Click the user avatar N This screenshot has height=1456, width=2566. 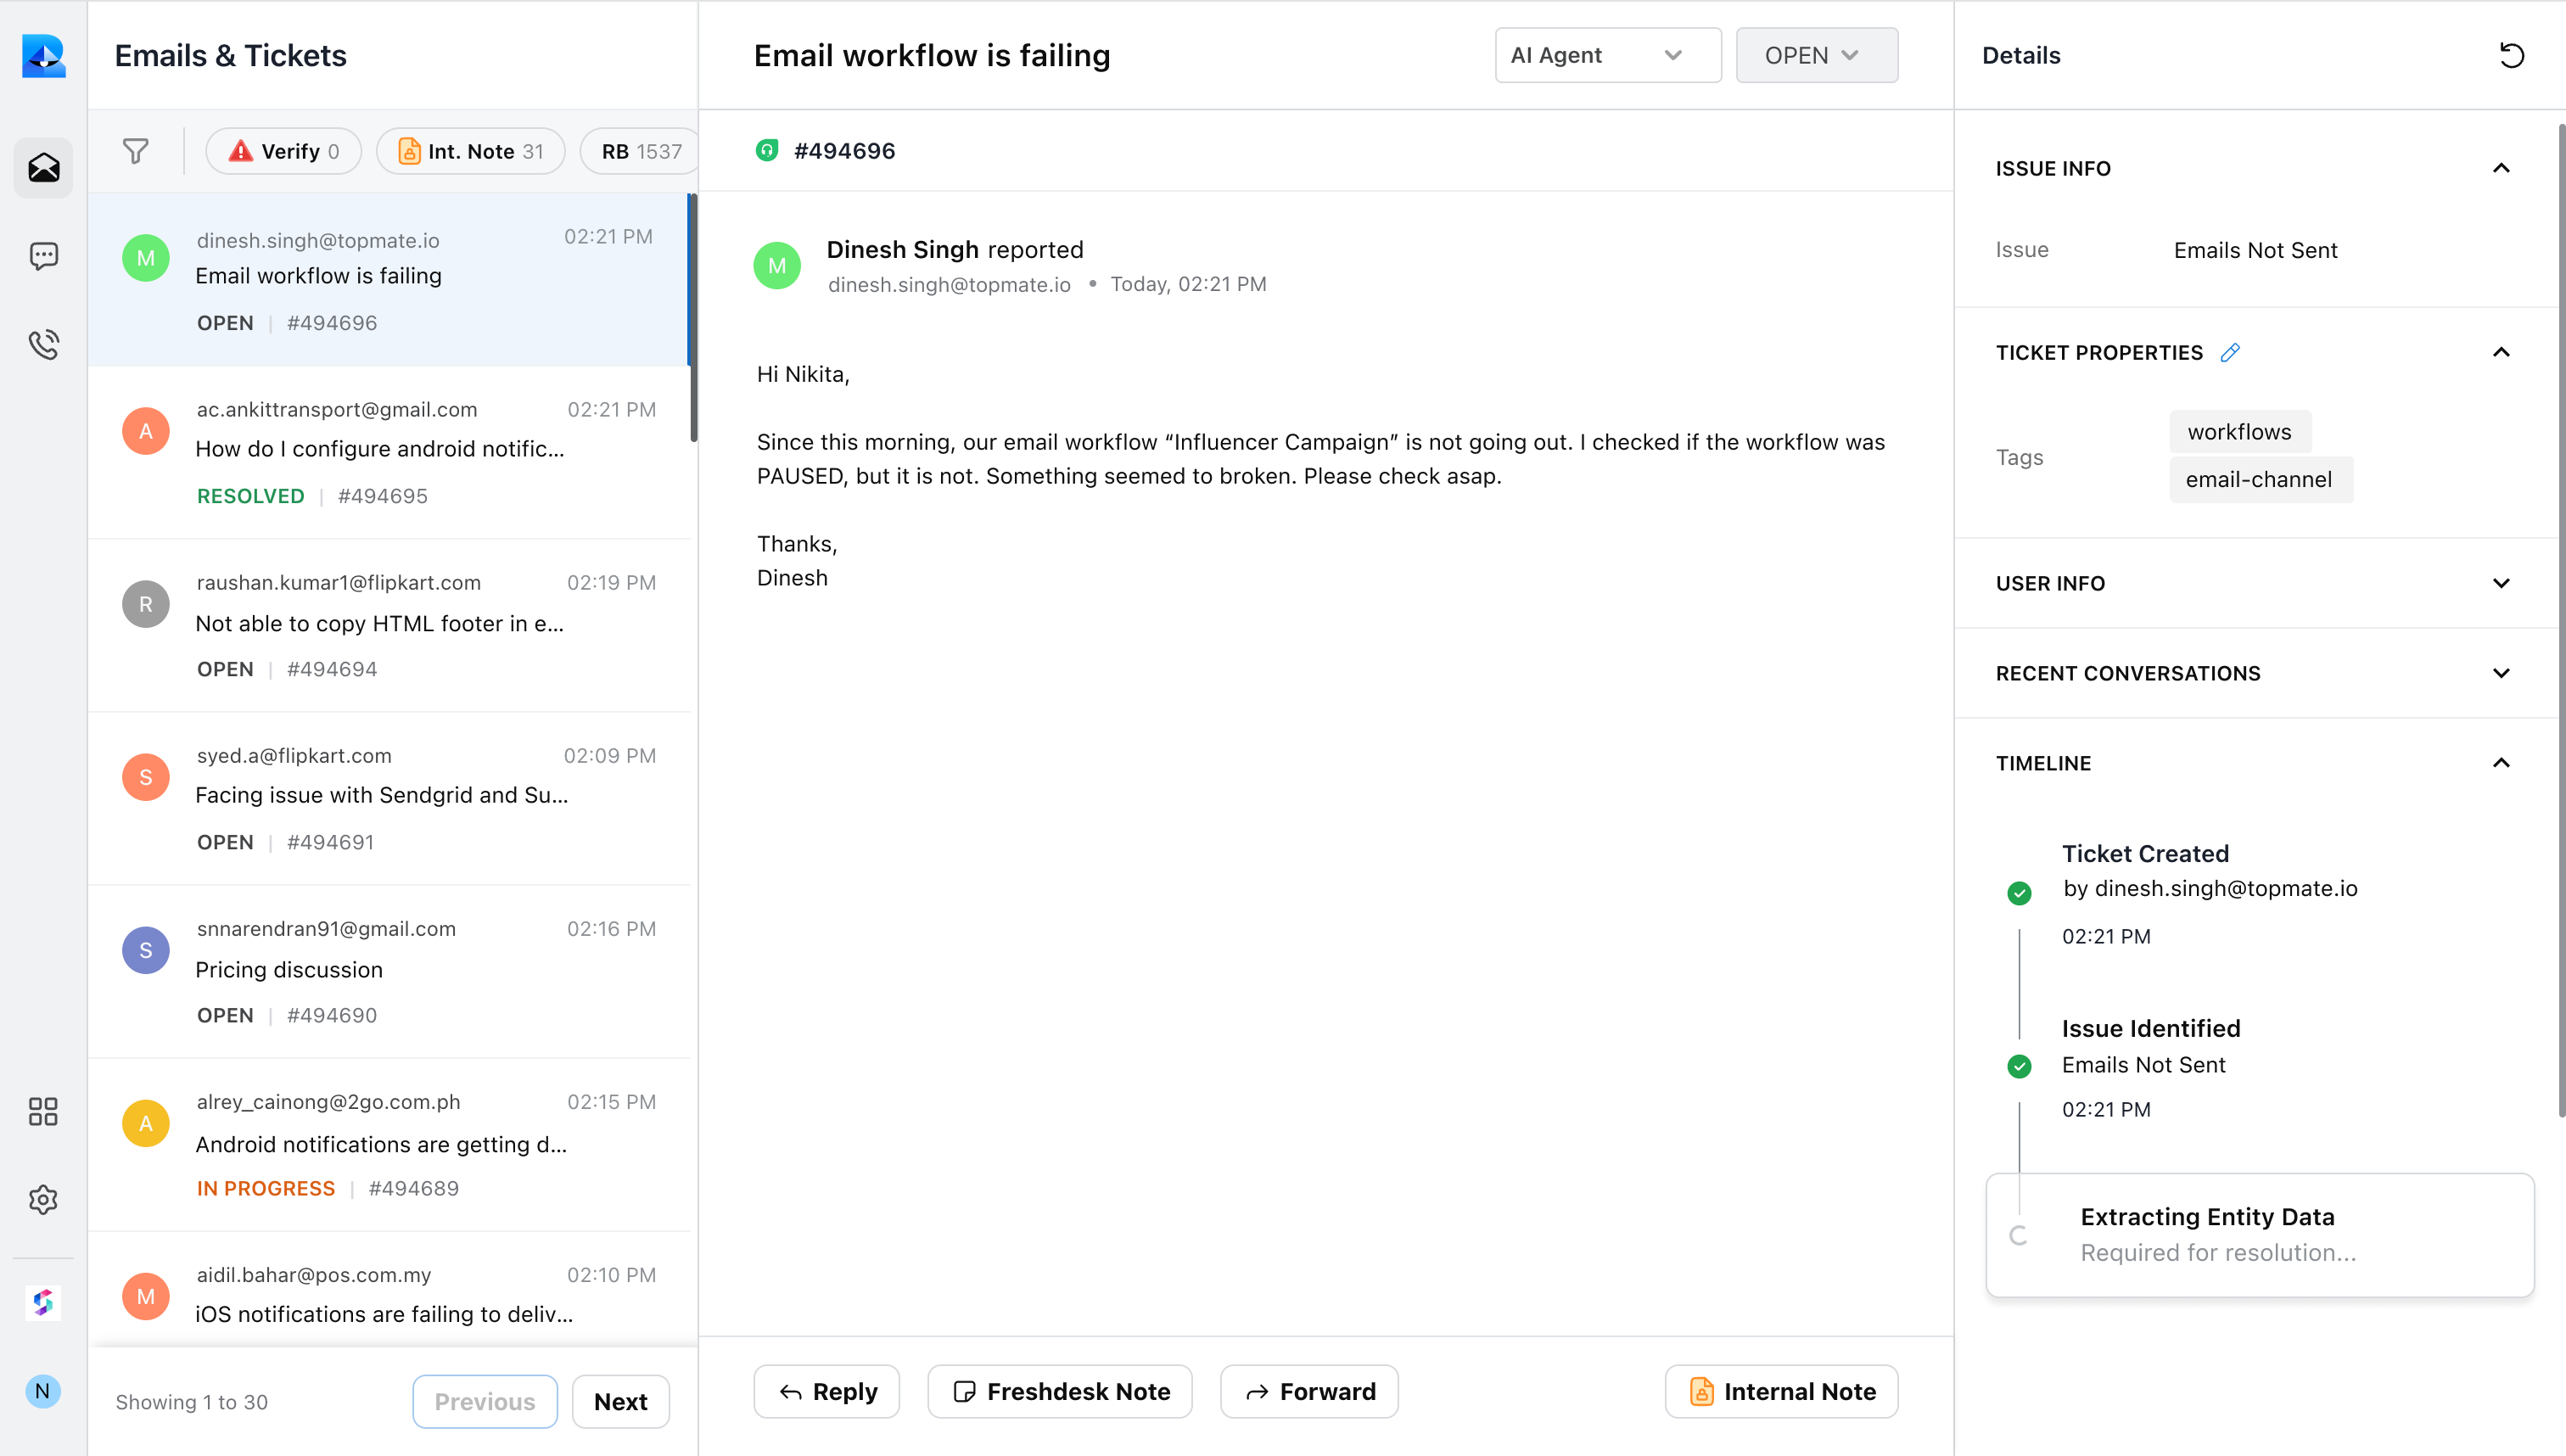pos(43,1391)
